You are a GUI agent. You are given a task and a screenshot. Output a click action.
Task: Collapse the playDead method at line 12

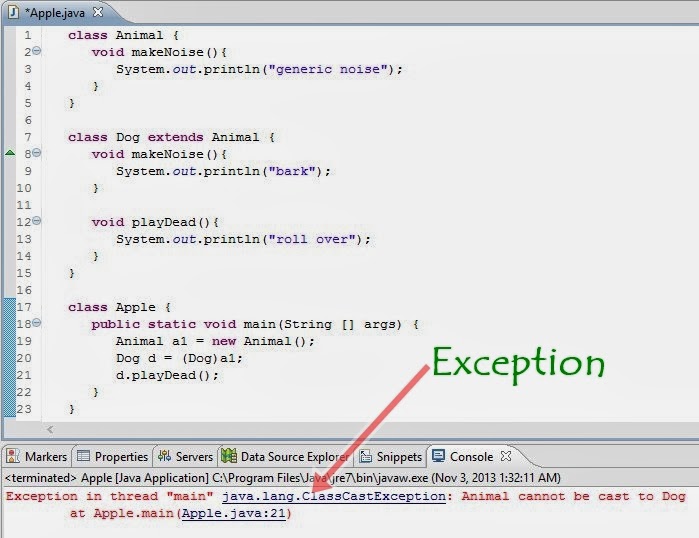[37, 221]
